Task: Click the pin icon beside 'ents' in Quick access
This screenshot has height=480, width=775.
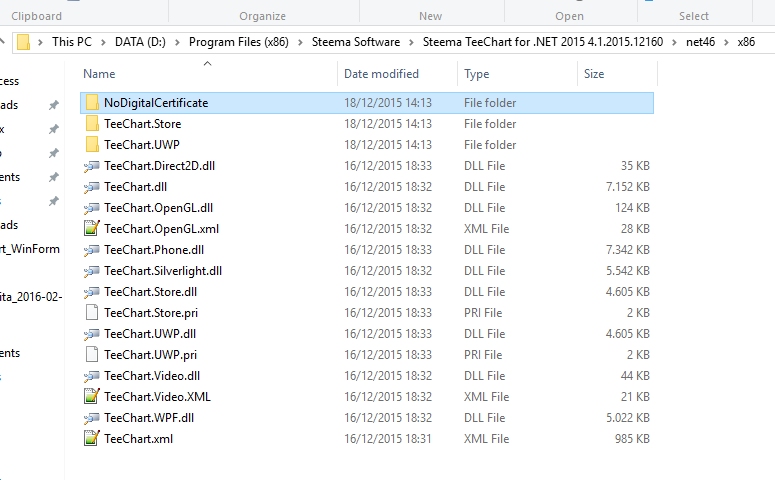Action: pos(53,177)
